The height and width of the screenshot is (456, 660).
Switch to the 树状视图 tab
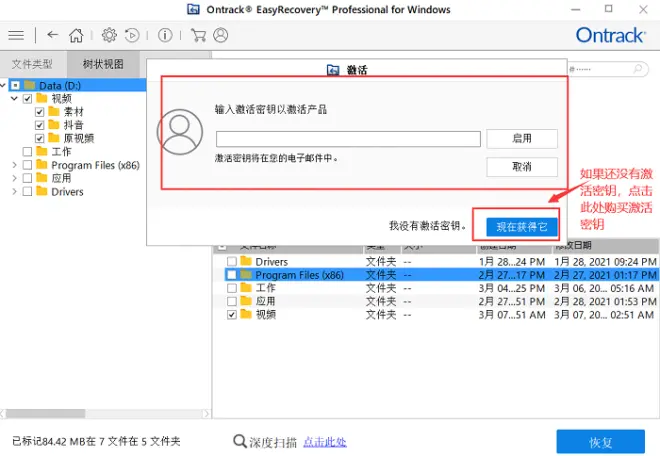coord(103,64)
